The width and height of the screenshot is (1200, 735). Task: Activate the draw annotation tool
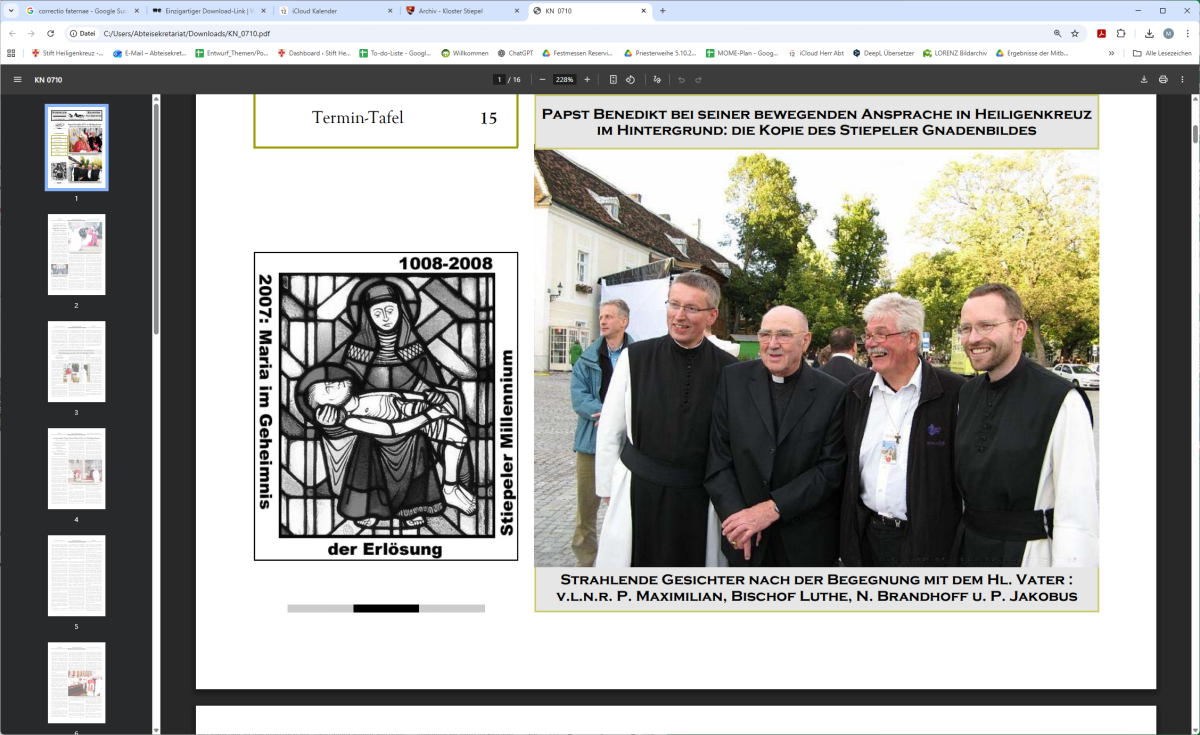coord(657,79)
